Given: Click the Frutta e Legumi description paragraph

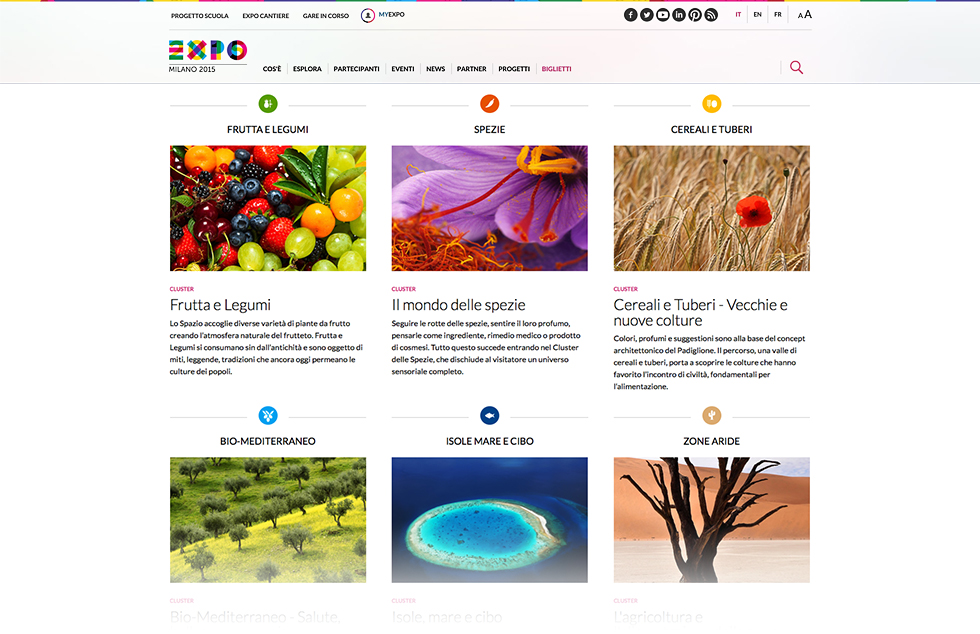Looking at the screenshot, I should [266, 347].
